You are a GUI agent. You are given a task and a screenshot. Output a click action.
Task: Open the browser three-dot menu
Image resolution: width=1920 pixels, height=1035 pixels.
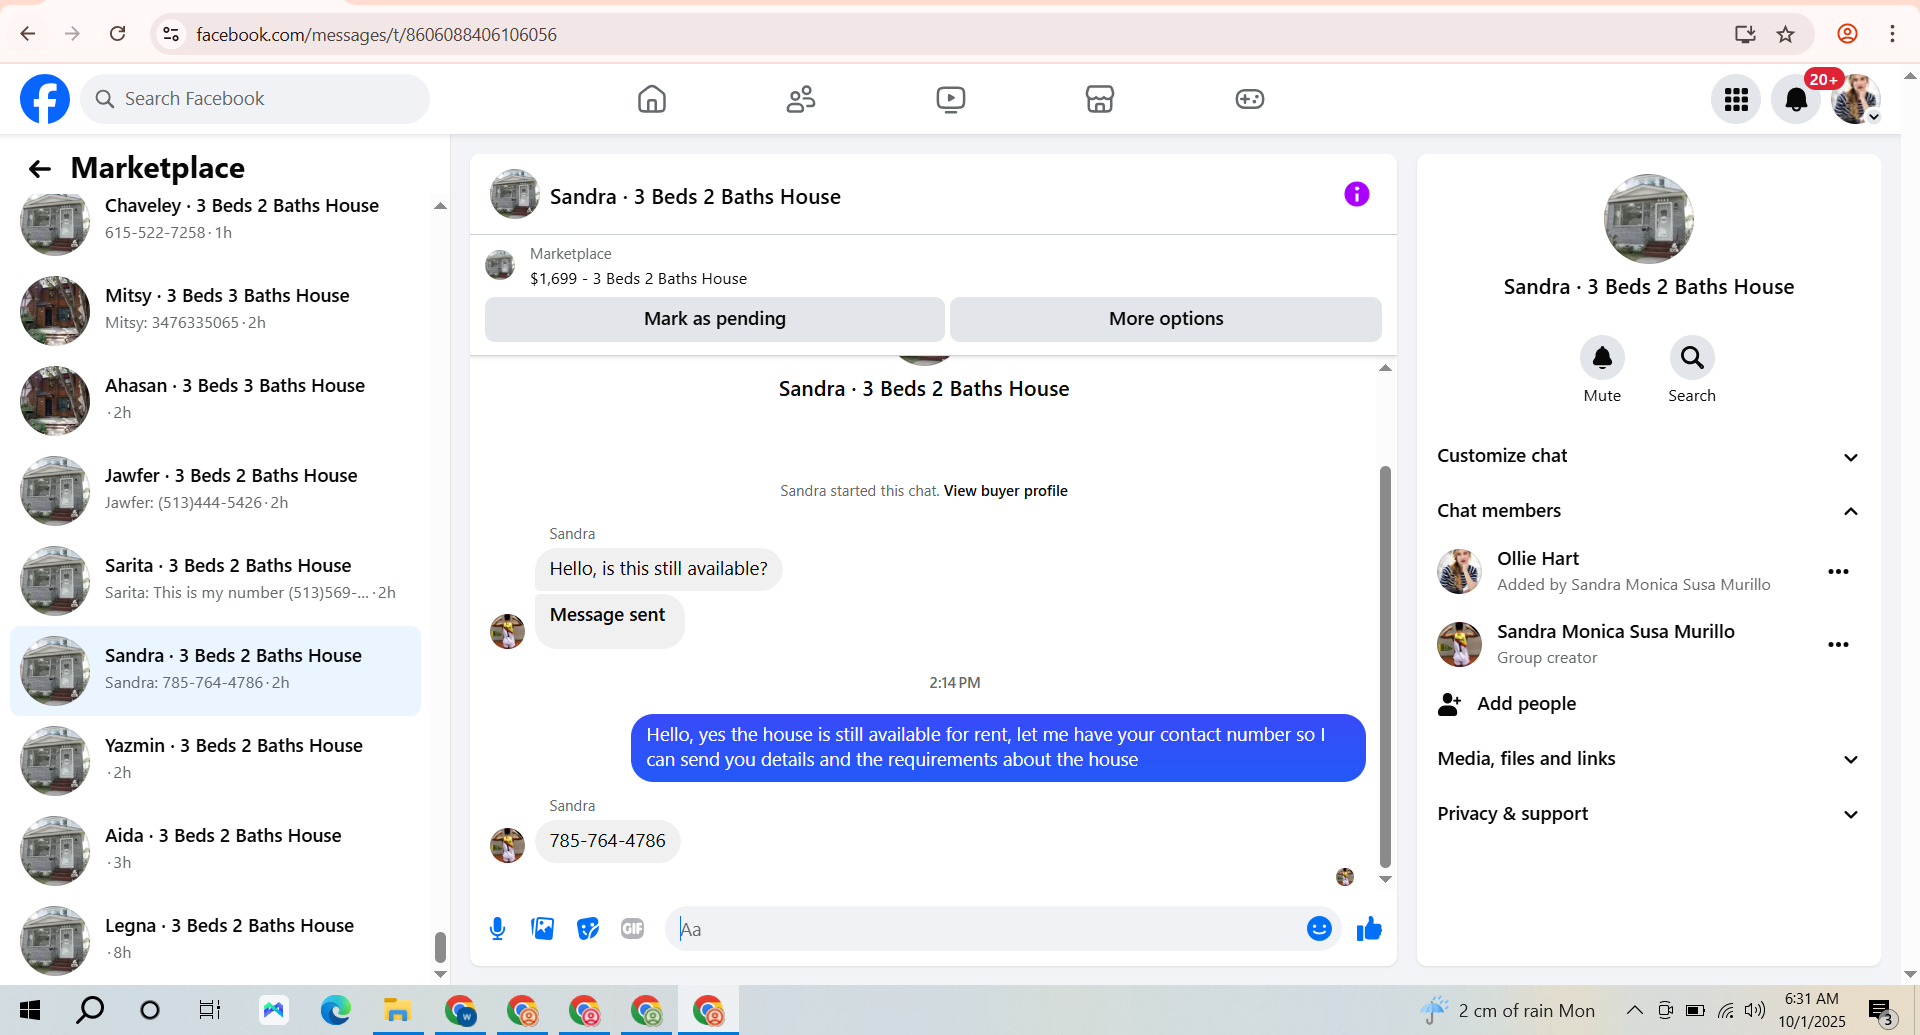(1892, 34)
